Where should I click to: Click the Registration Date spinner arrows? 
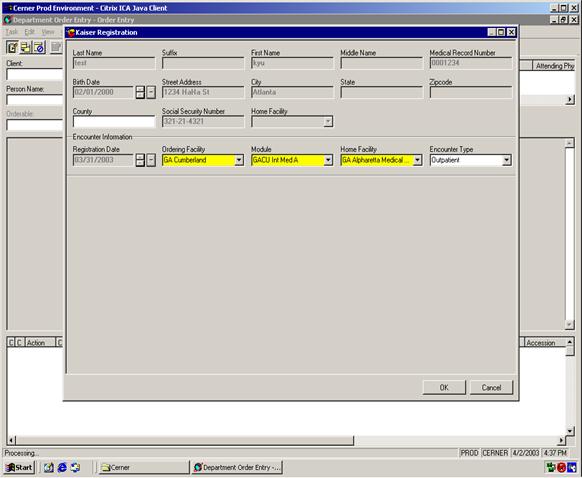click(x=140, y=160)
